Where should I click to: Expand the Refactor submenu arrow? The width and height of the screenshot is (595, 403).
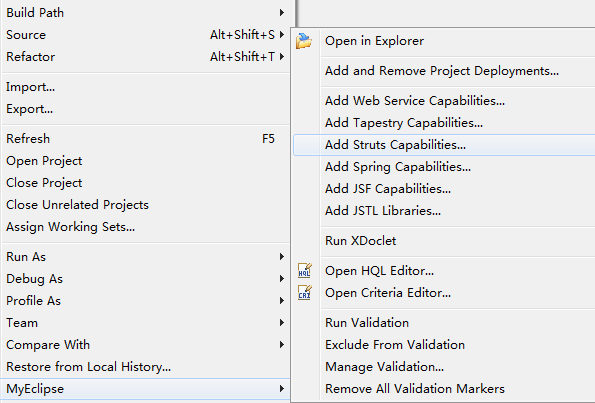(x=282, y=57)
